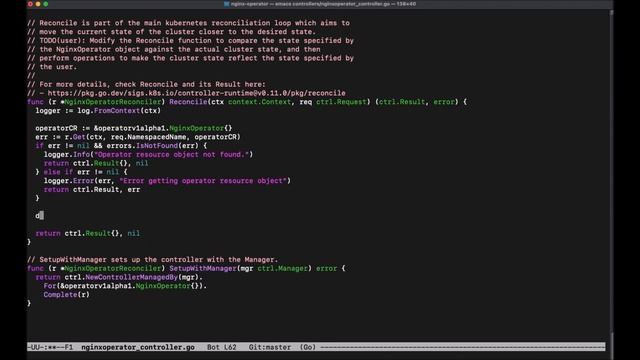Click the 'Bot L62' position indicator
The width and height of the screenshot is (640, 360).
point(222,347)
